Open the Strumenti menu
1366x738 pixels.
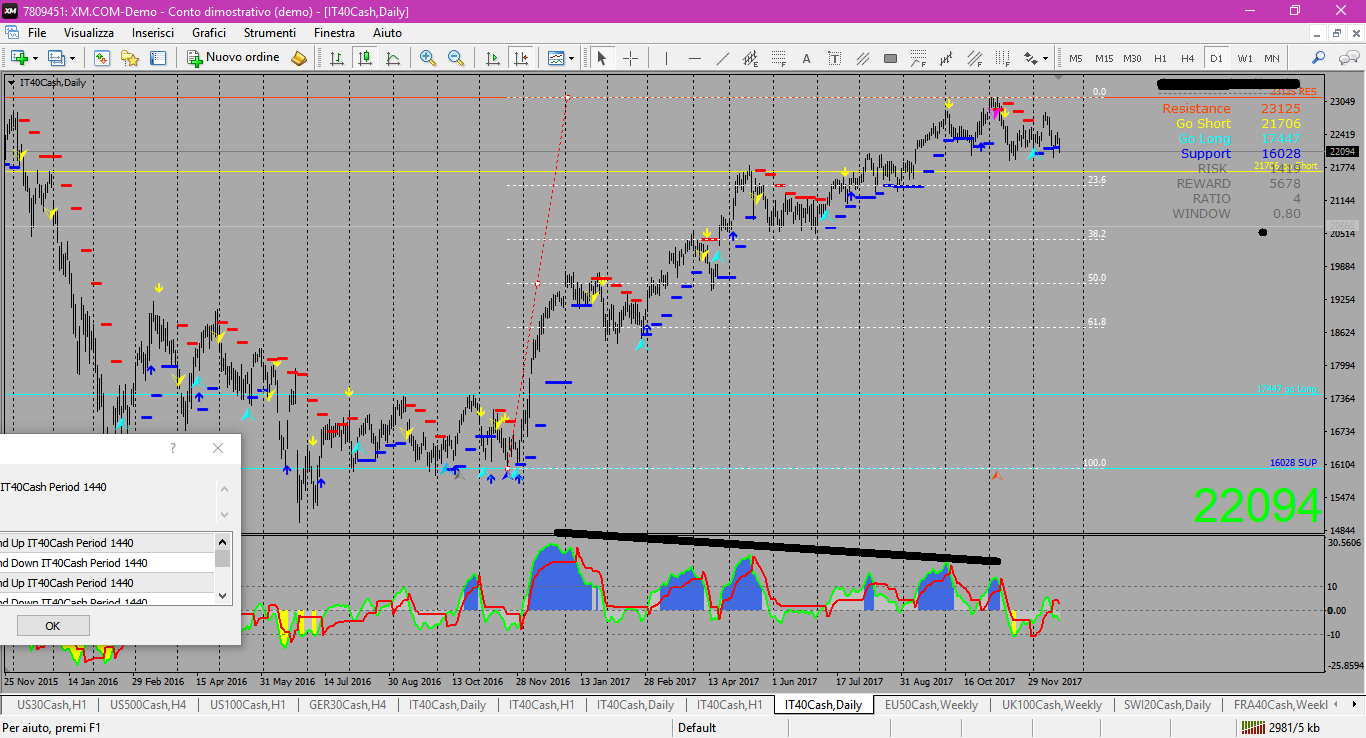[x=270, y=33]
